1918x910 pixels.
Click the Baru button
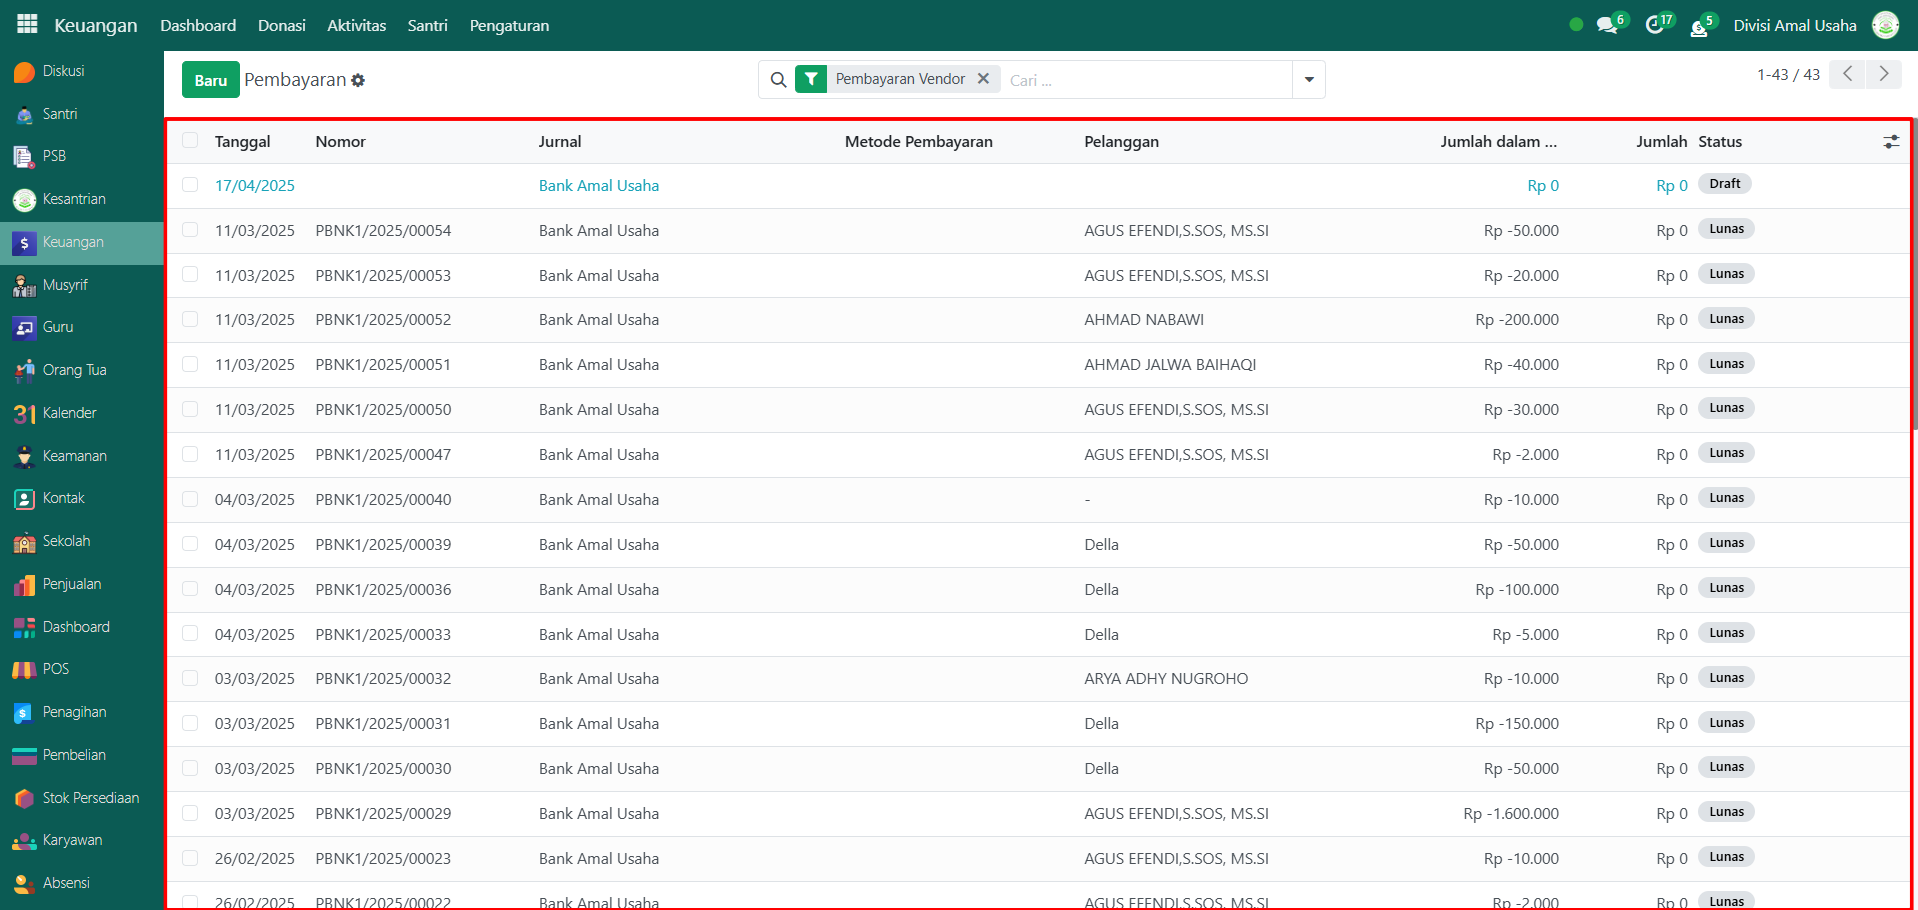pyautogui.click(x=210, y=80)
